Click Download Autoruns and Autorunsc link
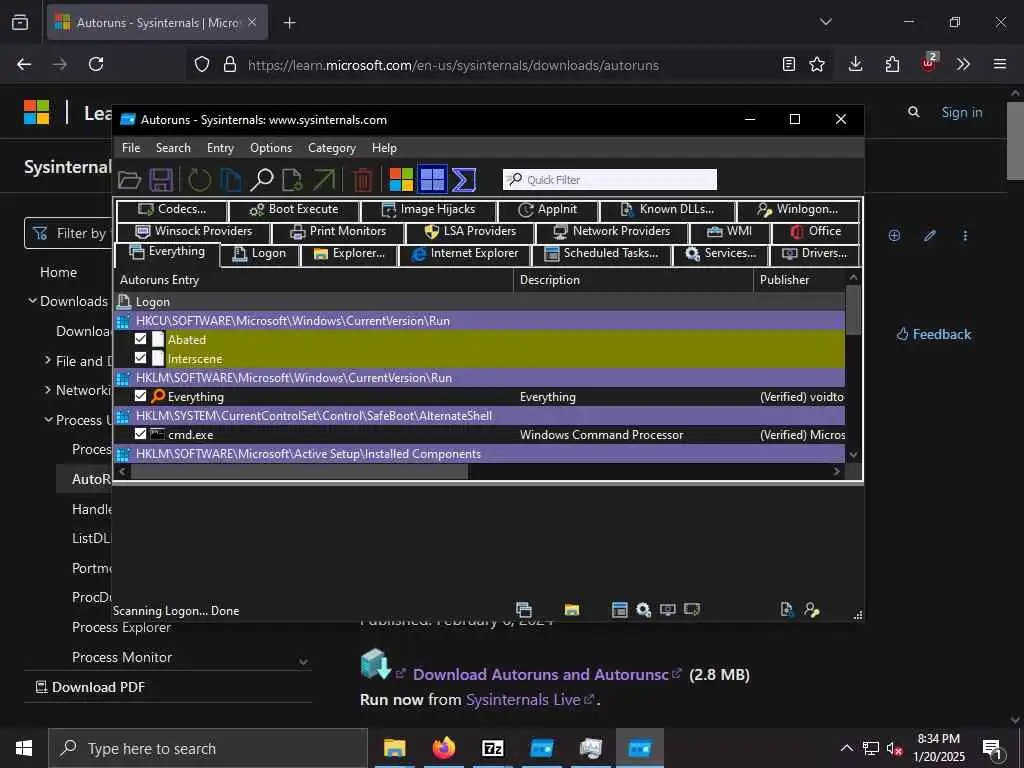Screen dimensions: 1024x768 (x=541, y=675)
